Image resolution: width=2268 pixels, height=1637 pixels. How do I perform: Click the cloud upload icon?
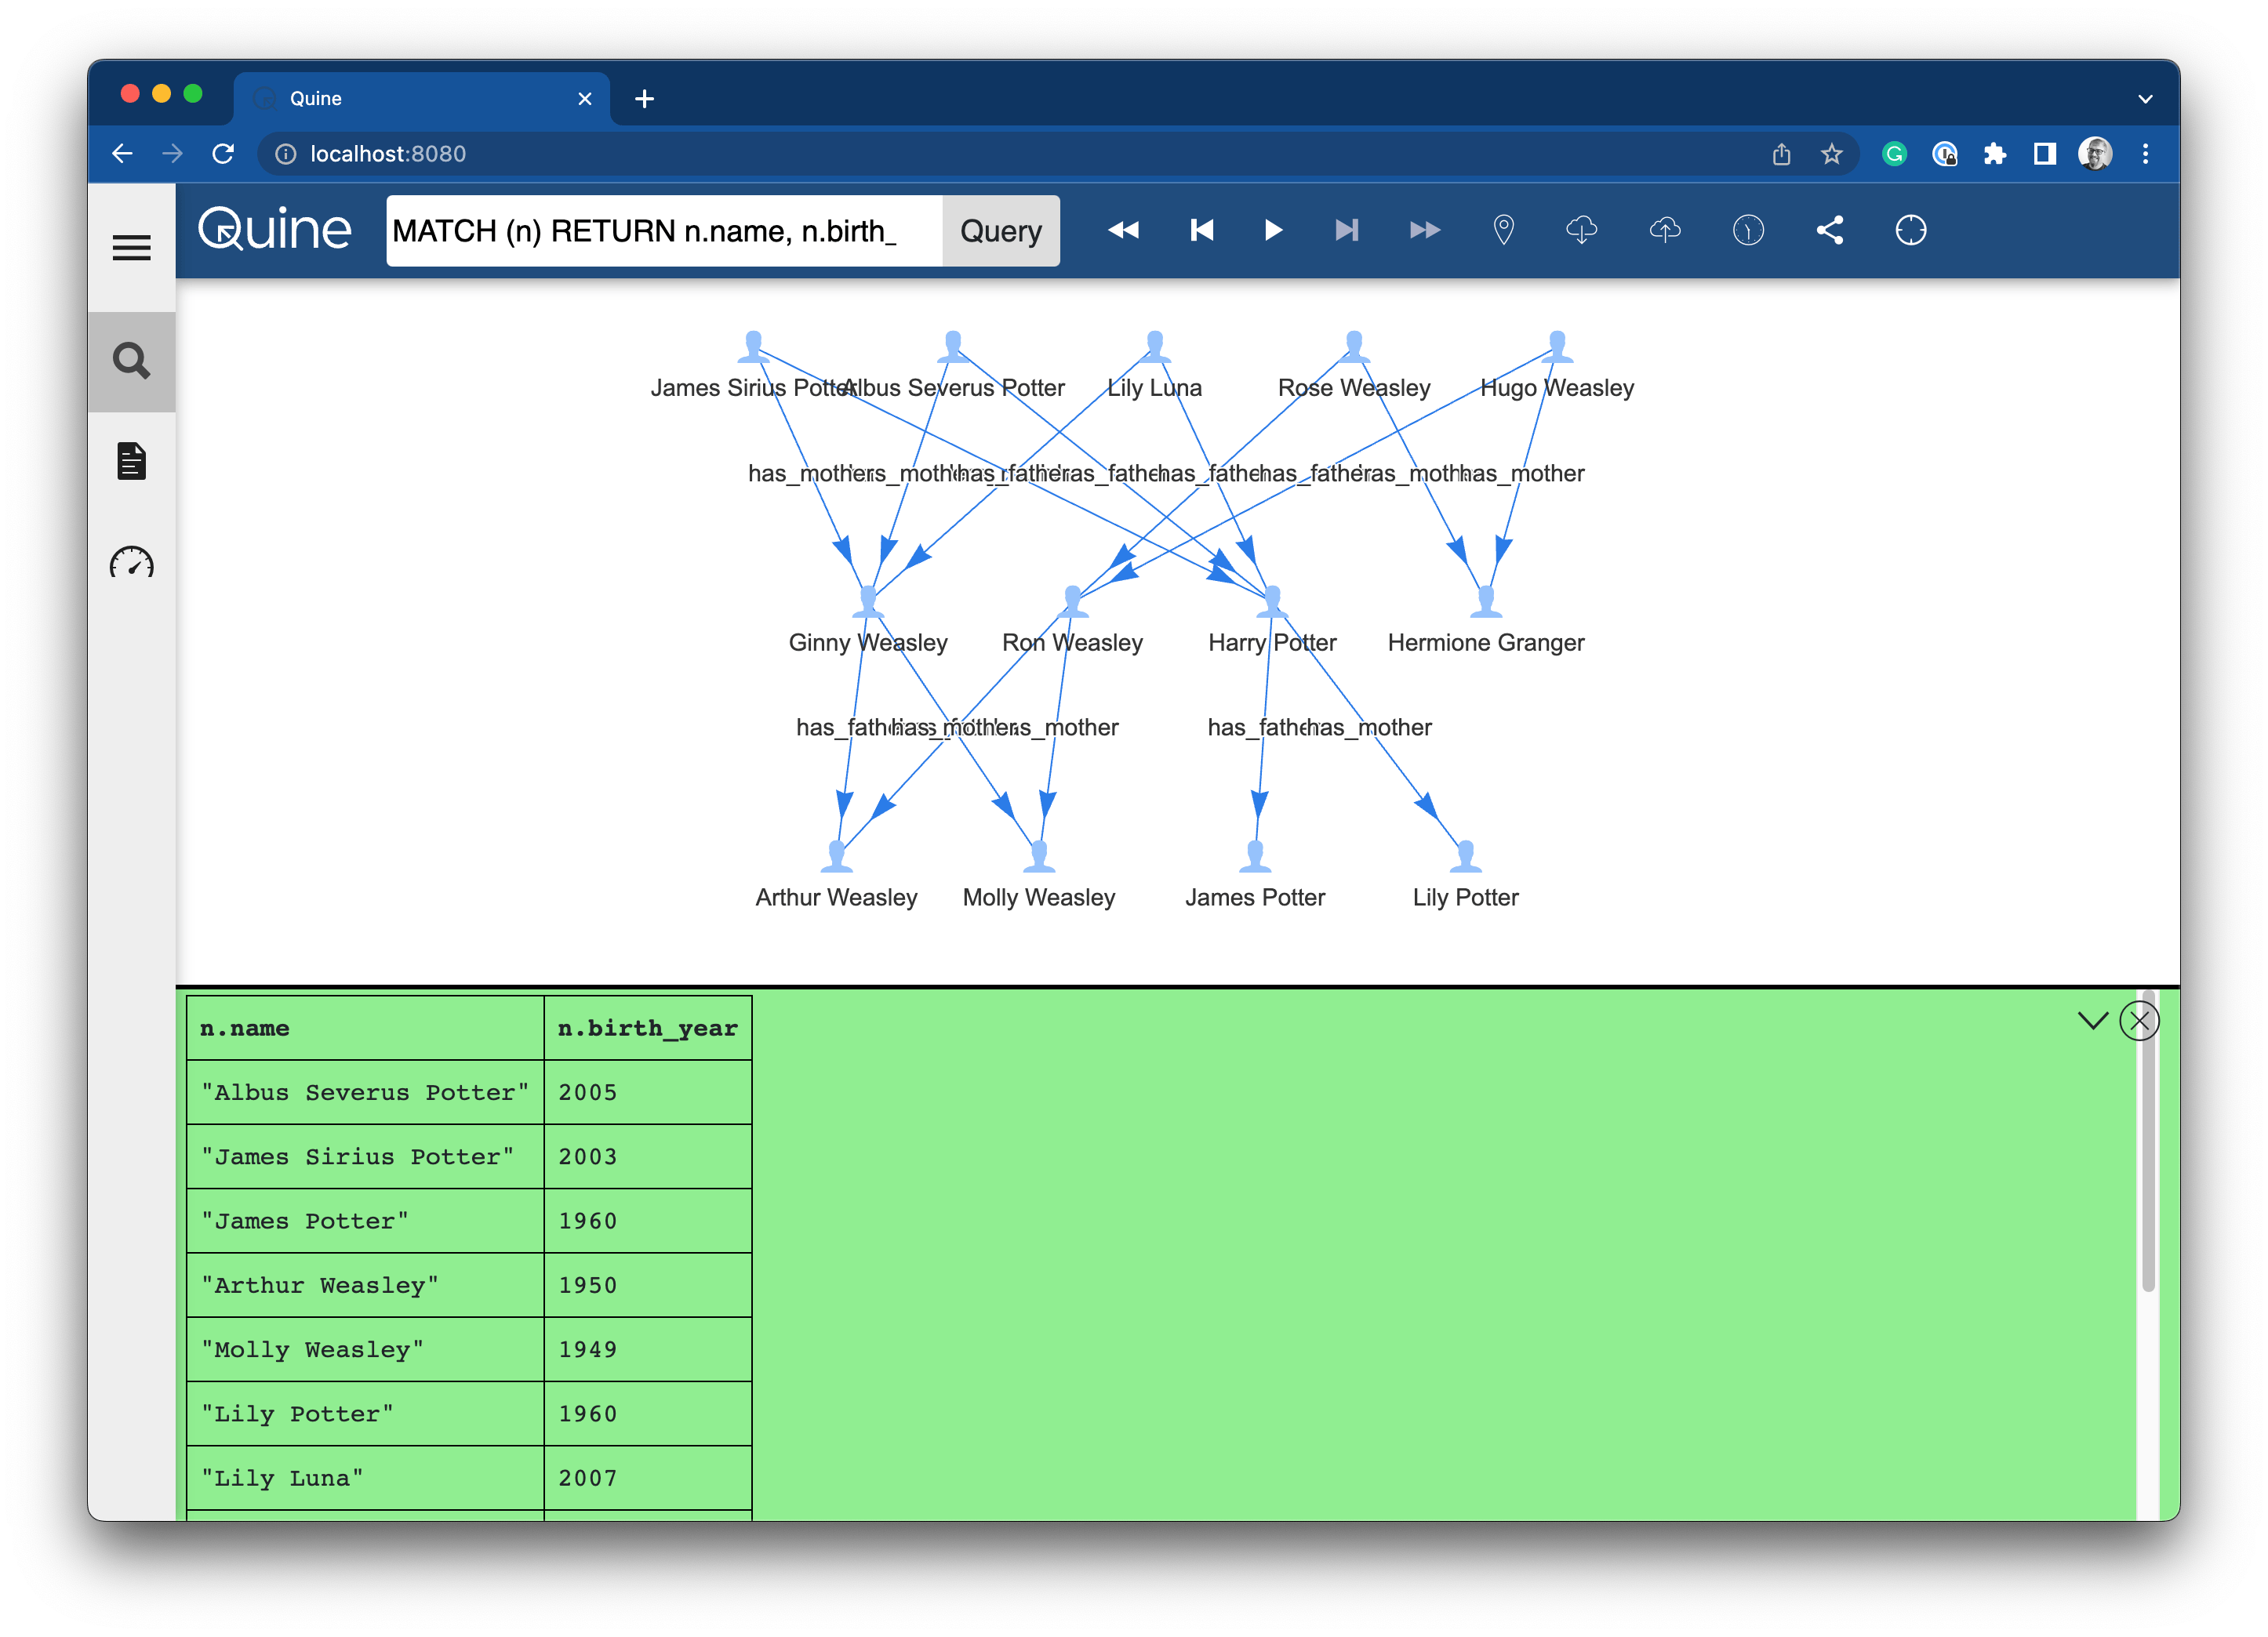click(x=1664, y=231)
